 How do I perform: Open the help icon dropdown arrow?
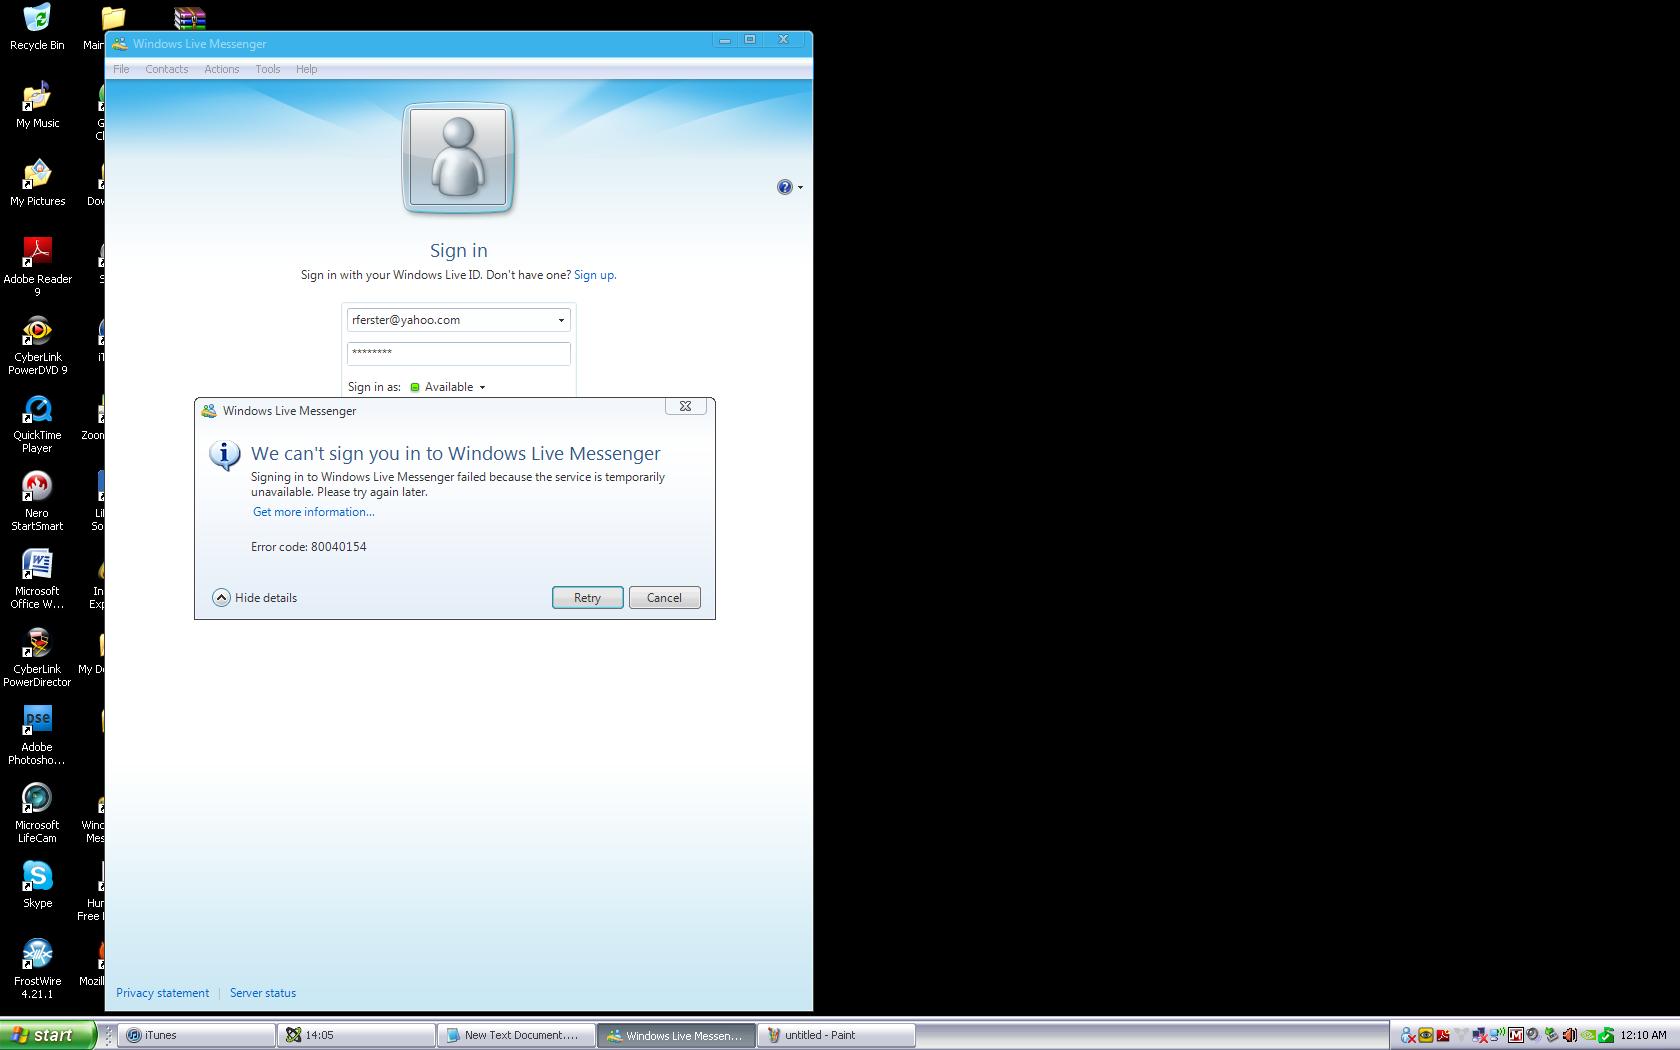(x=800, y=188)
